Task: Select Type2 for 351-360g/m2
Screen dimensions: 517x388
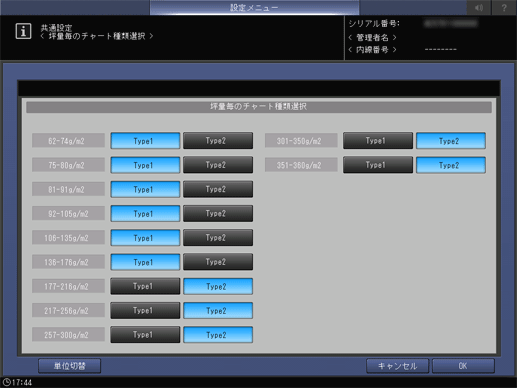Action: point(451,165)
